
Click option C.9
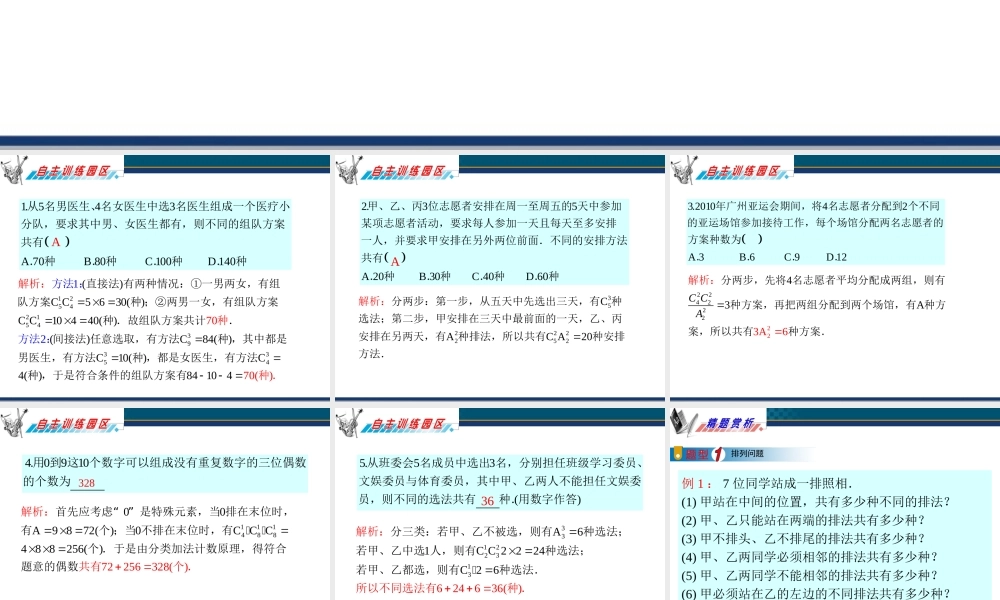click(x=791, y=257)
